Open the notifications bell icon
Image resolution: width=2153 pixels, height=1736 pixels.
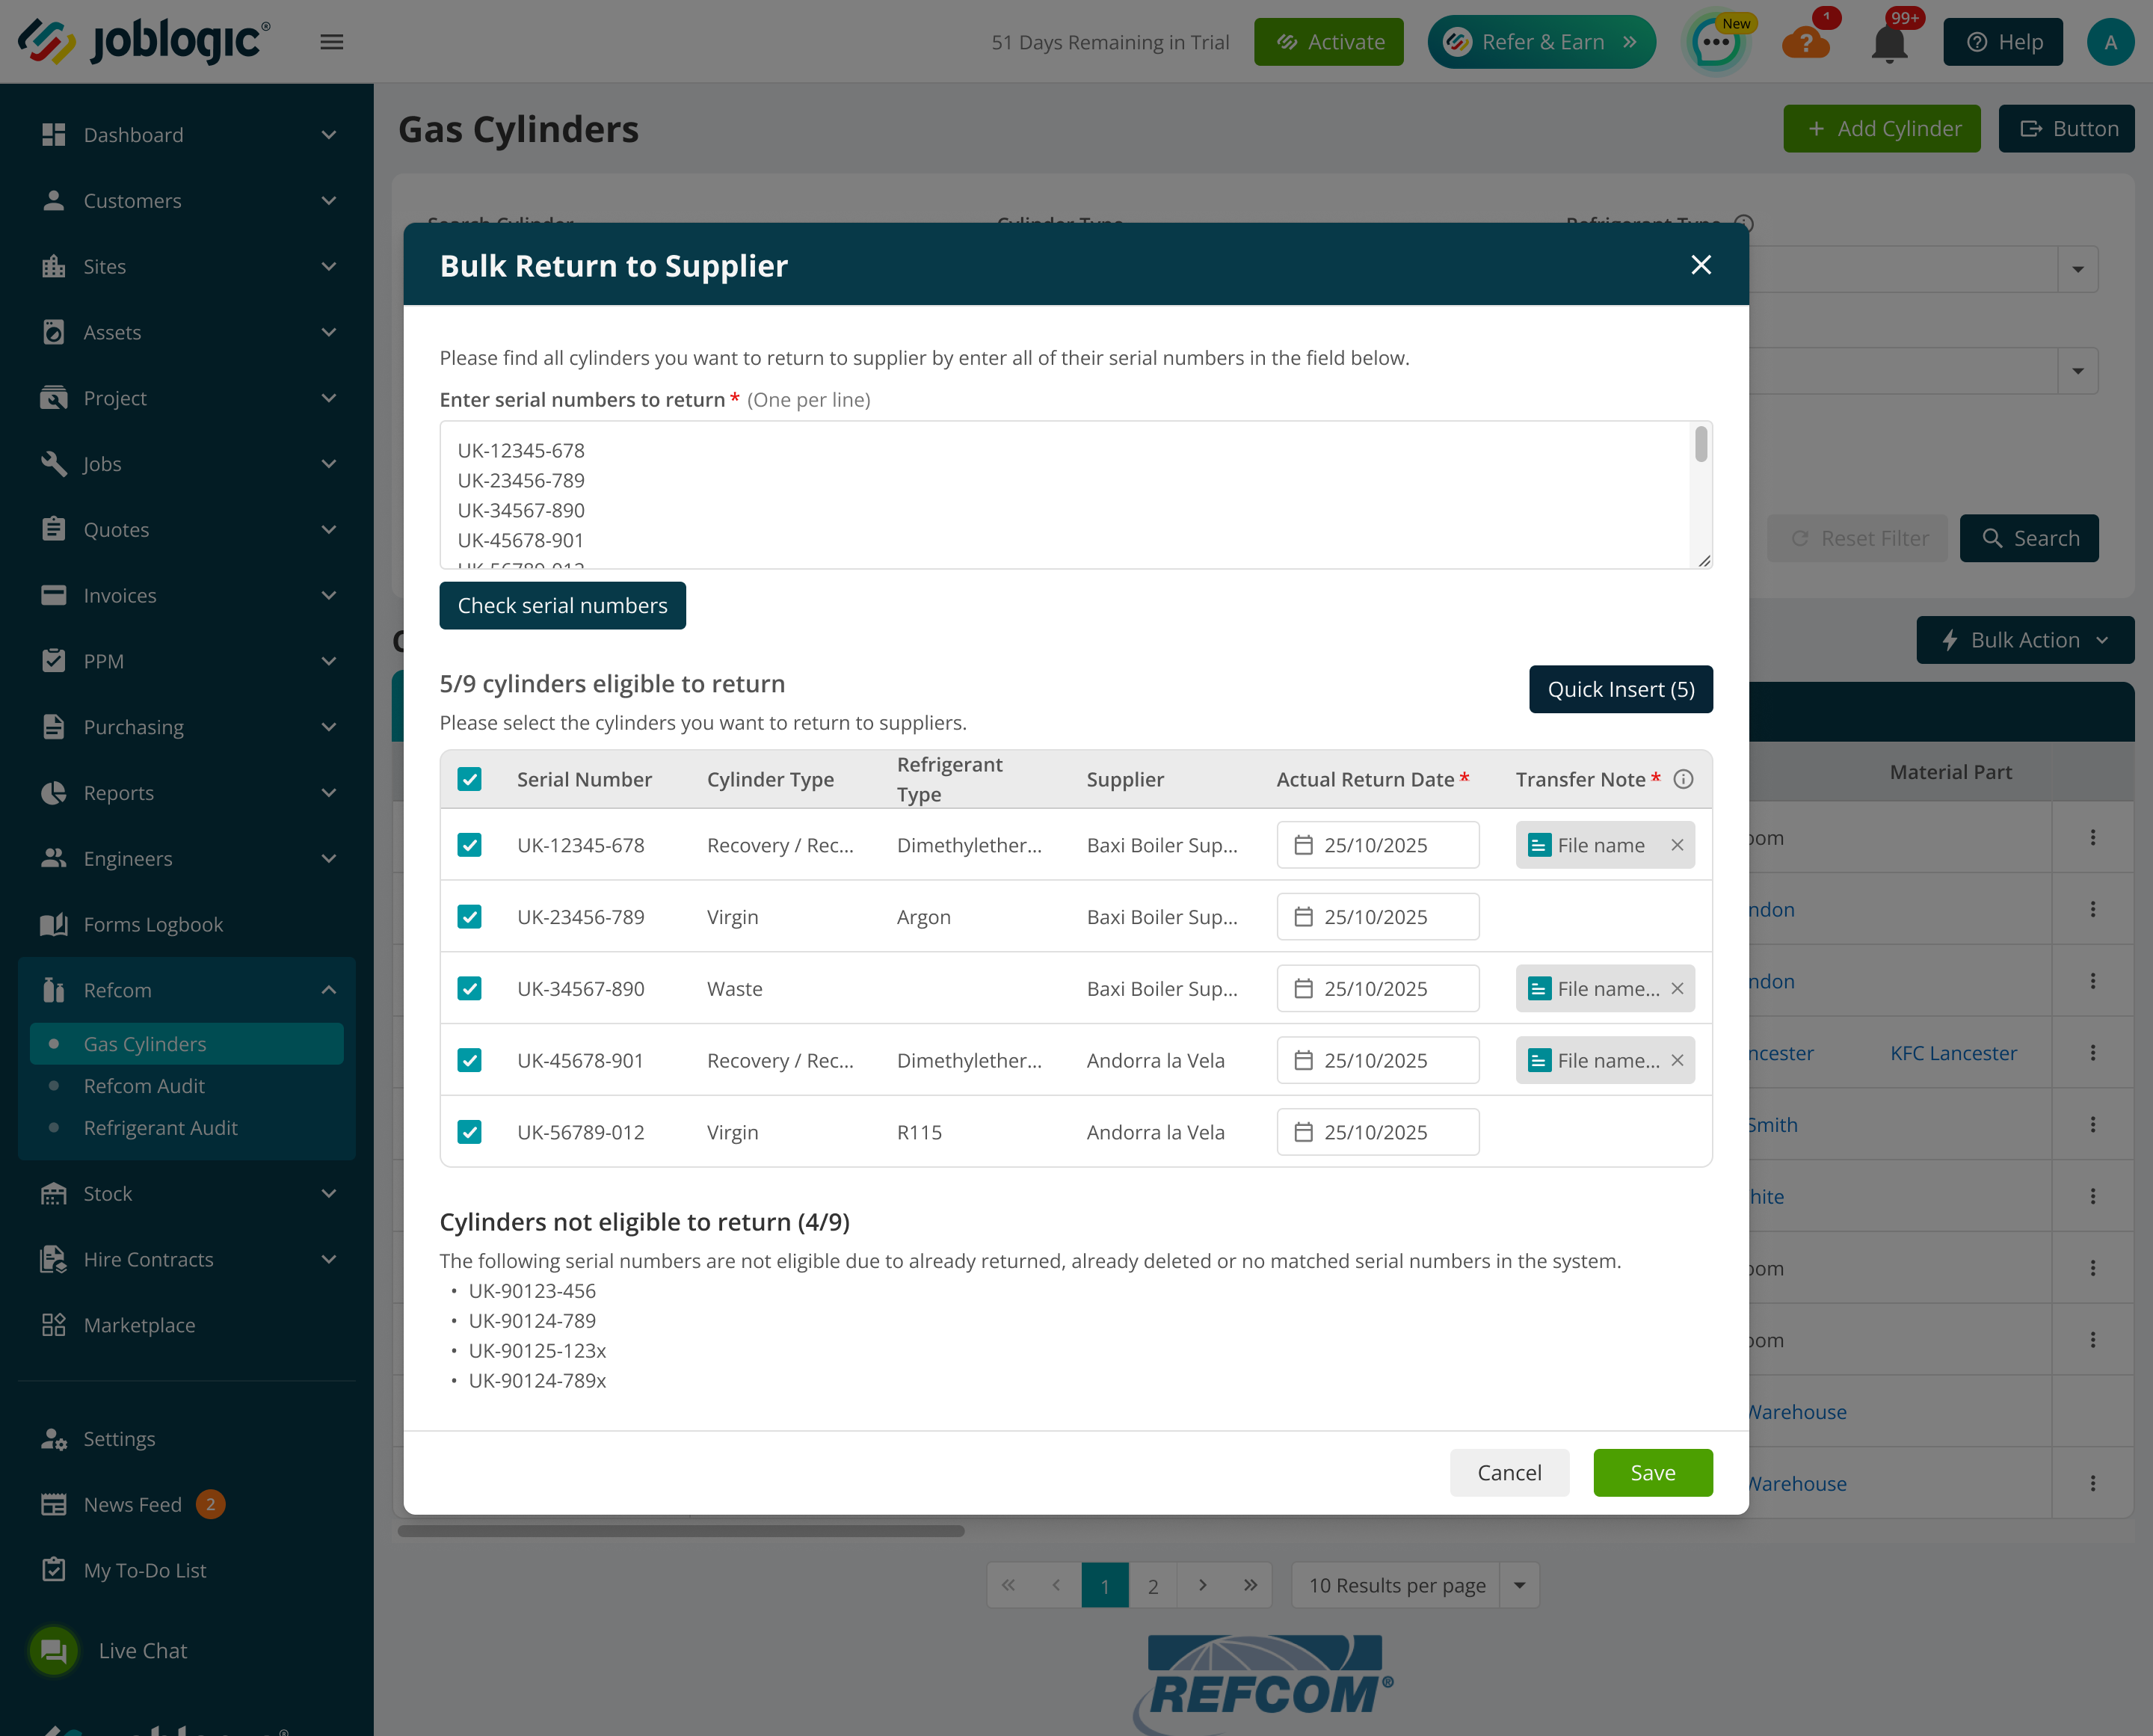click(x=1889, y=43)
